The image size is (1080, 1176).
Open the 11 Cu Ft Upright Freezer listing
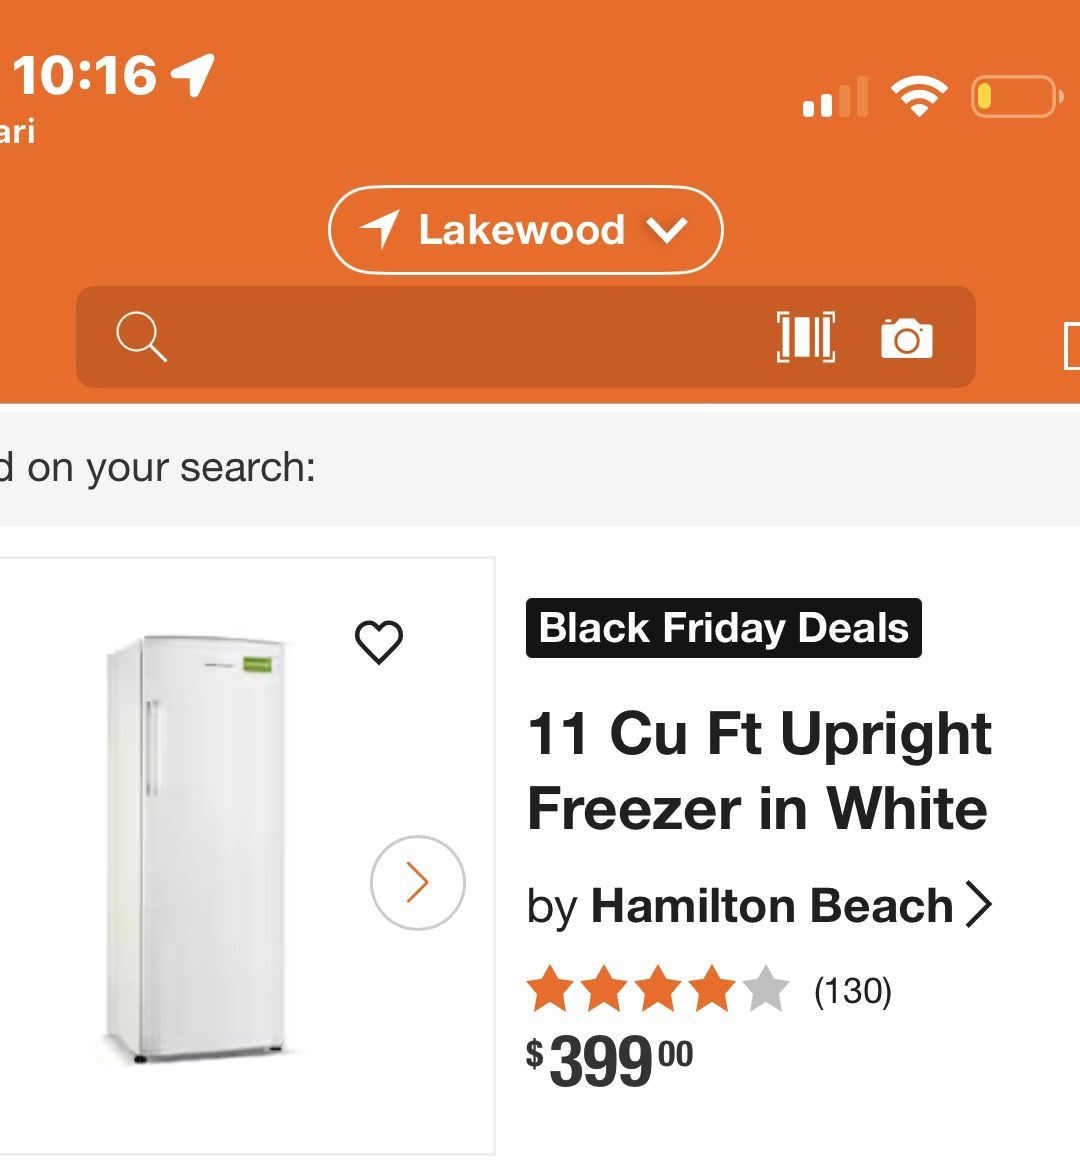(758, 771)
